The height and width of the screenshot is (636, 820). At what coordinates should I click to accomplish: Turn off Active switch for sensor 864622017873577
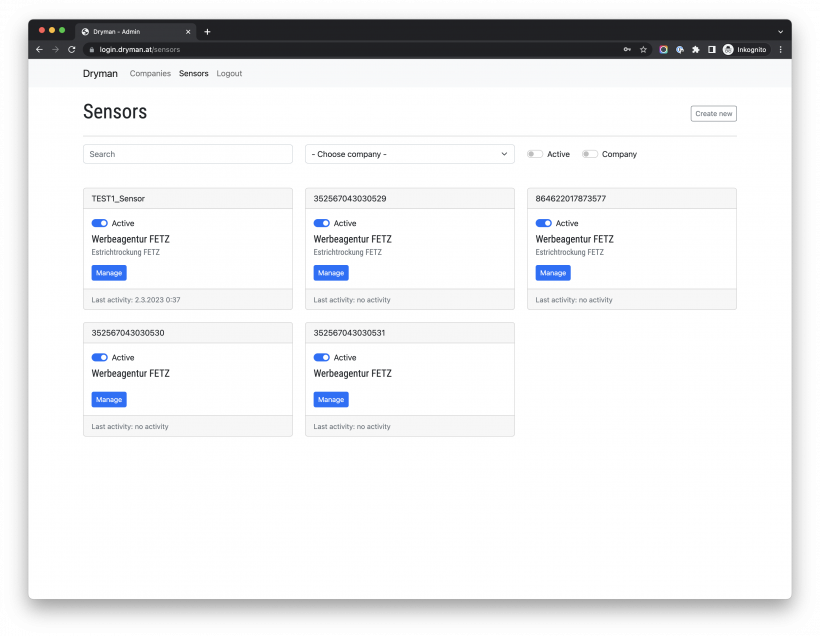click(x=543, y=223)
